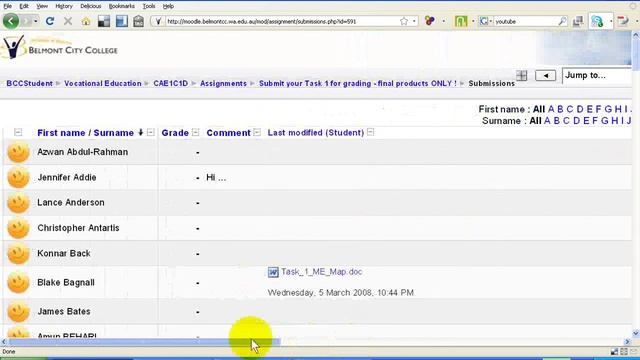Filter First name by letter A
The width and height of the screenshot is (640, 360).
click(x=551, y=109)
